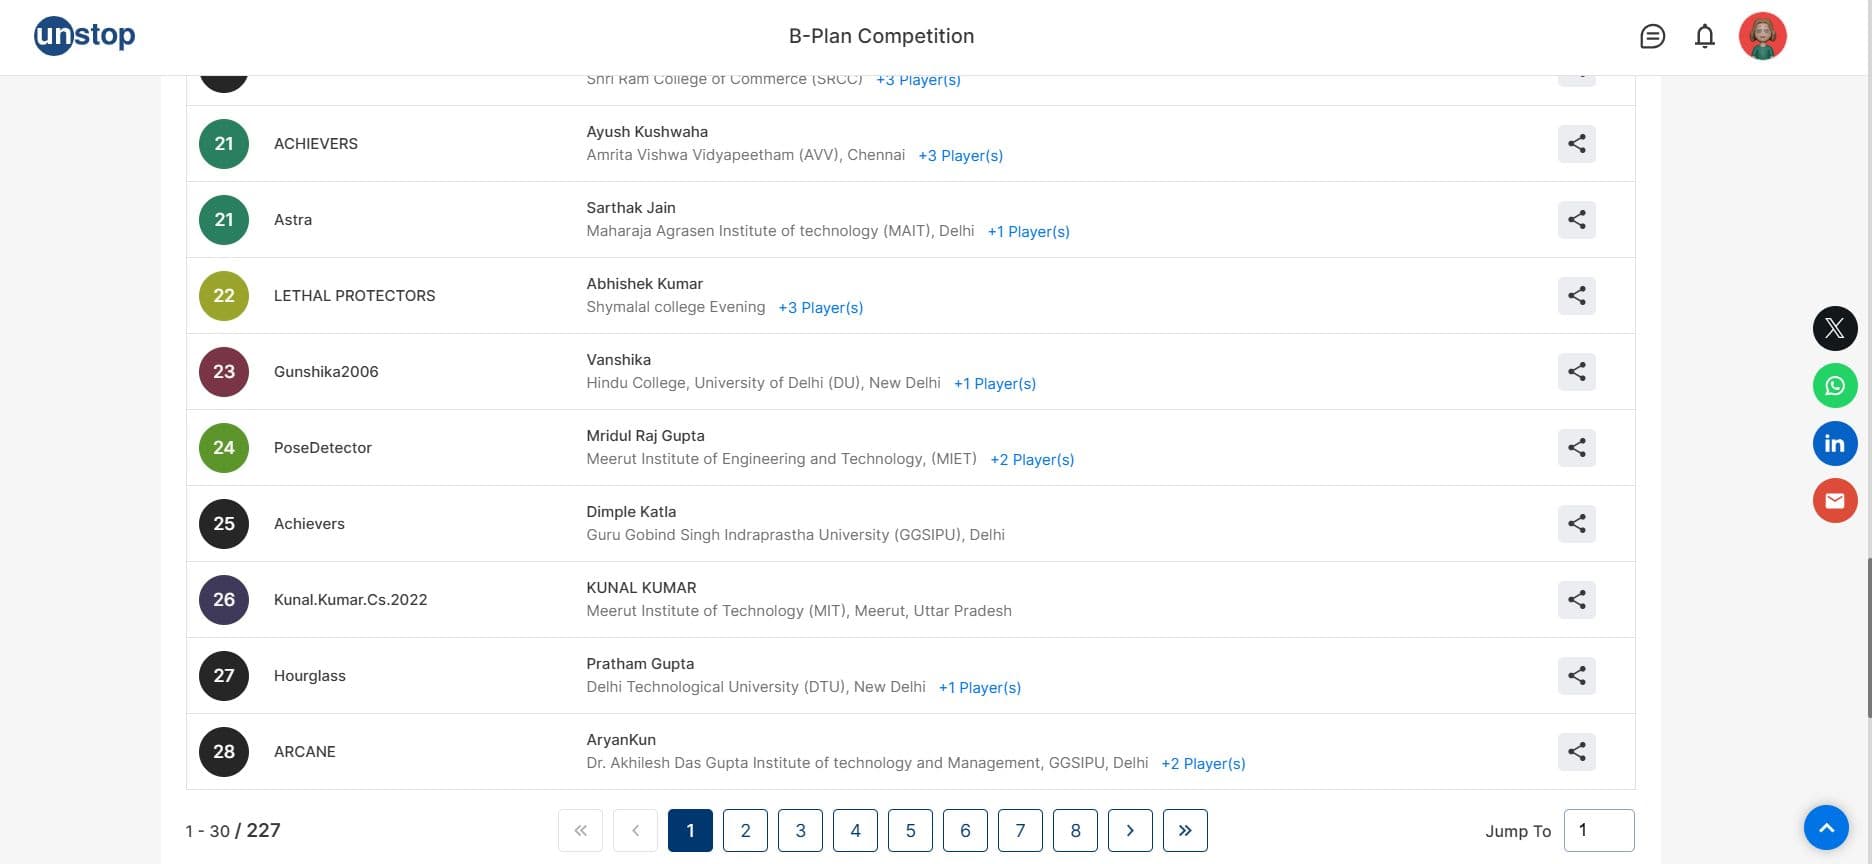The image size is (1872, 864).
Task: Go to next page arrow
Action: [x=1130, y=831]
